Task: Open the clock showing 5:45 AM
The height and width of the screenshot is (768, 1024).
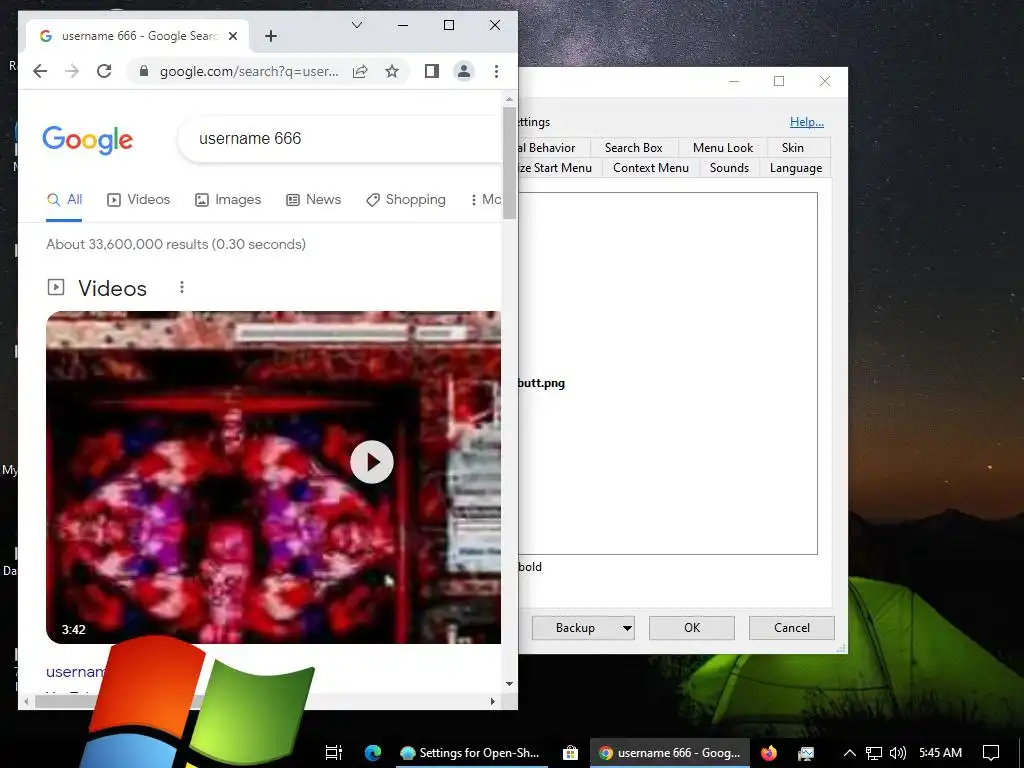Action: click(x=940, y=753)
